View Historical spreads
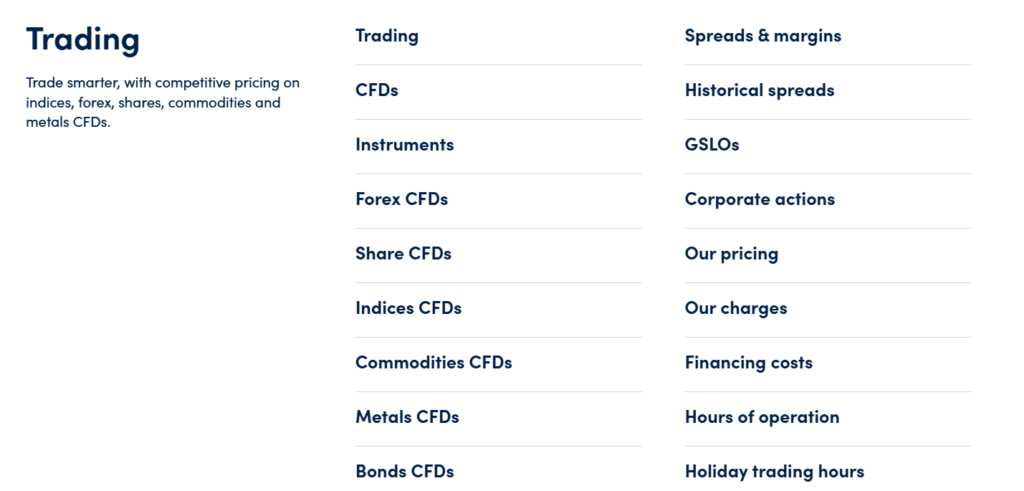The height and width of the screenshot is (491, 1024). [x=759, y=90]
